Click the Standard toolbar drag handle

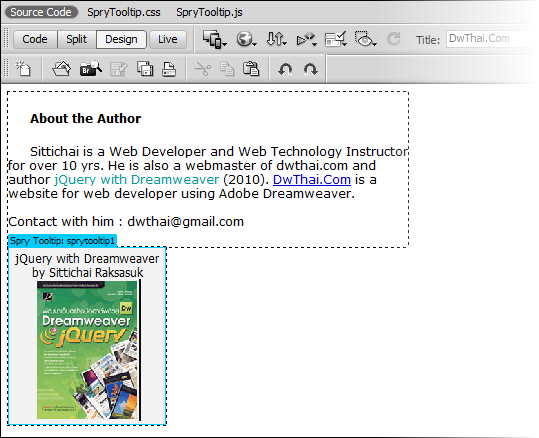pos(6,68)
